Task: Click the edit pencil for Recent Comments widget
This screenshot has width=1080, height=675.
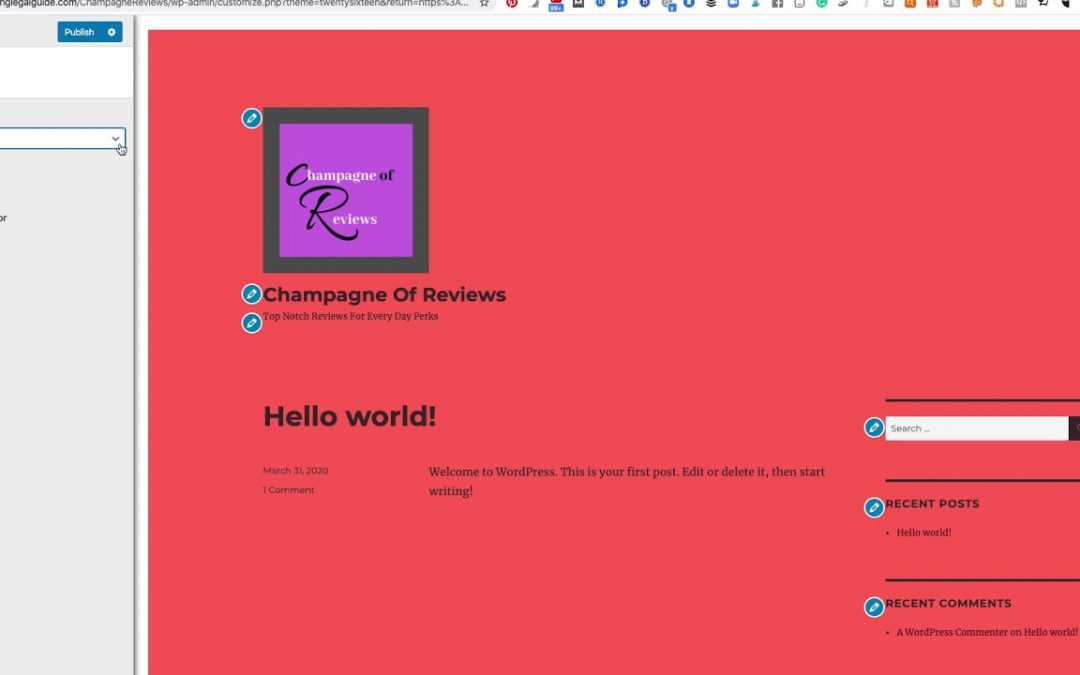Action: tap(874, 607)
